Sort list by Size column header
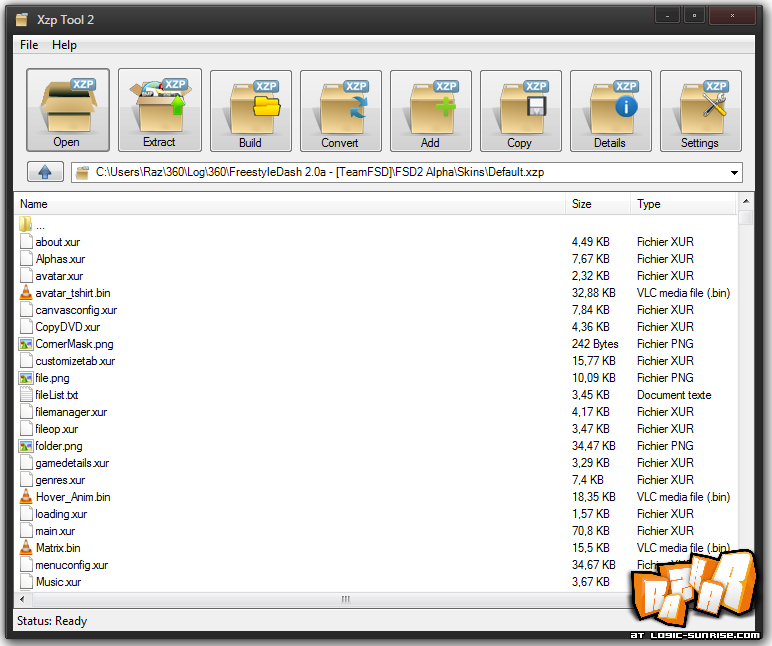 point(598,204)
